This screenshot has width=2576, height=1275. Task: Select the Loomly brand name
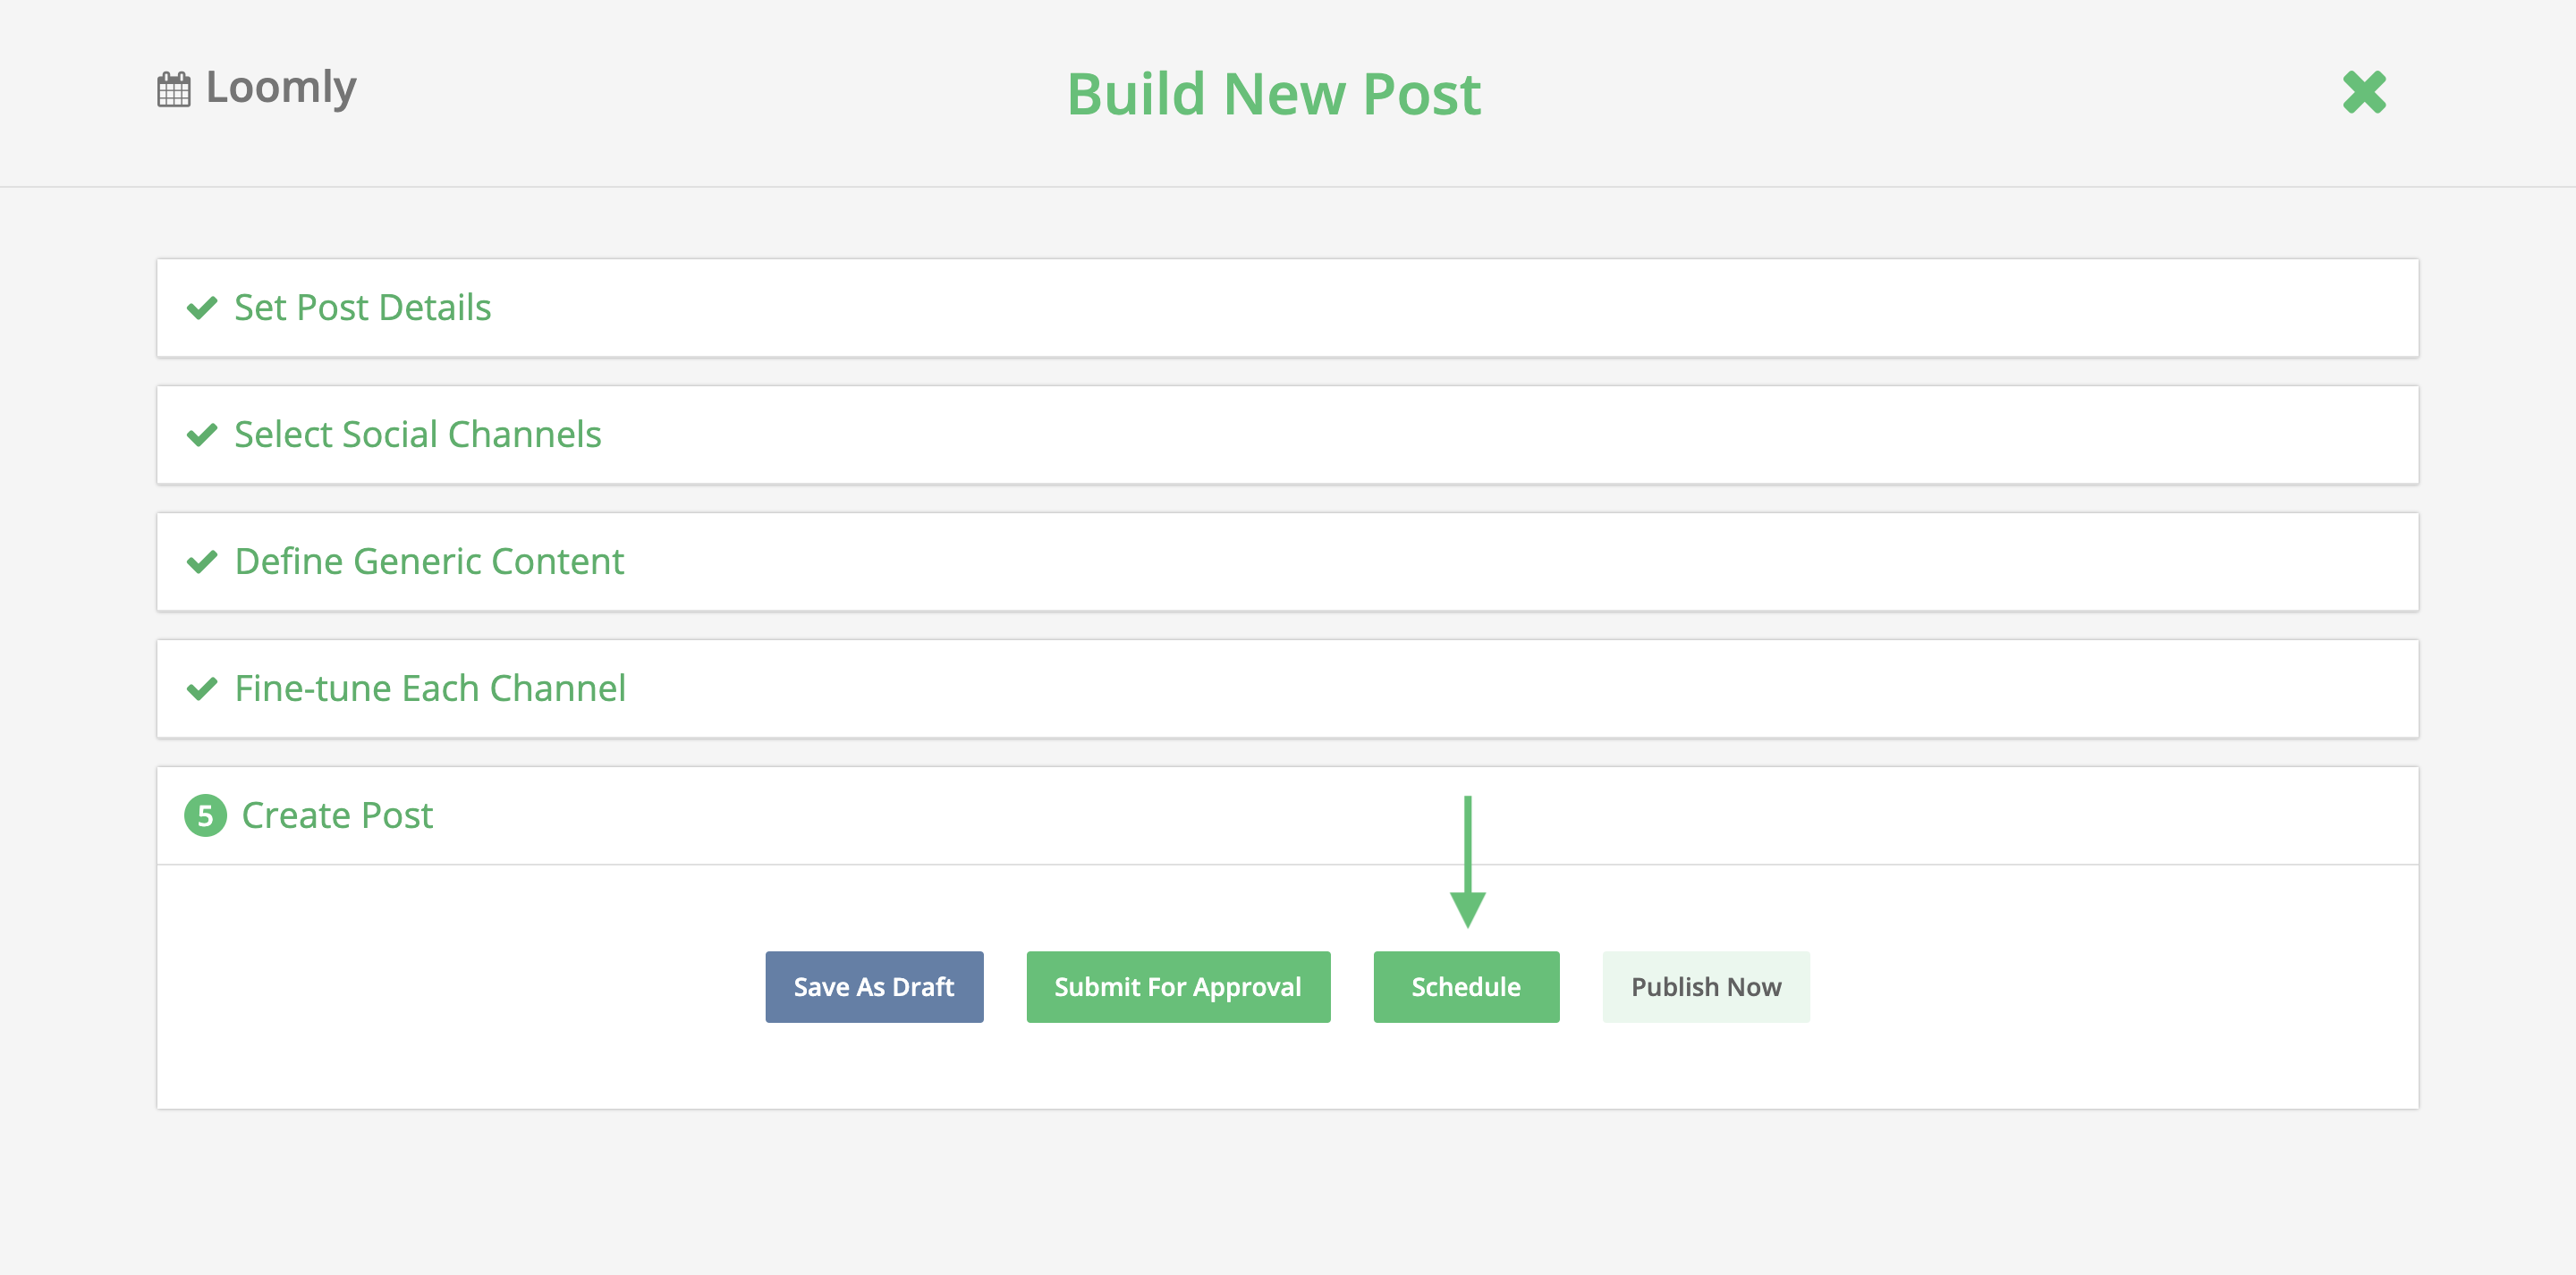(x=280, y=88)
